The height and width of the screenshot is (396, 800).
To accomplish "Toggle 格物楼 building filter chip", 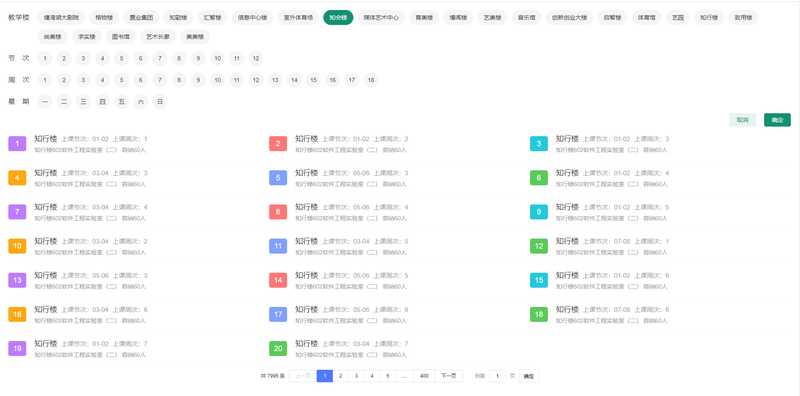I will (104, 18).
